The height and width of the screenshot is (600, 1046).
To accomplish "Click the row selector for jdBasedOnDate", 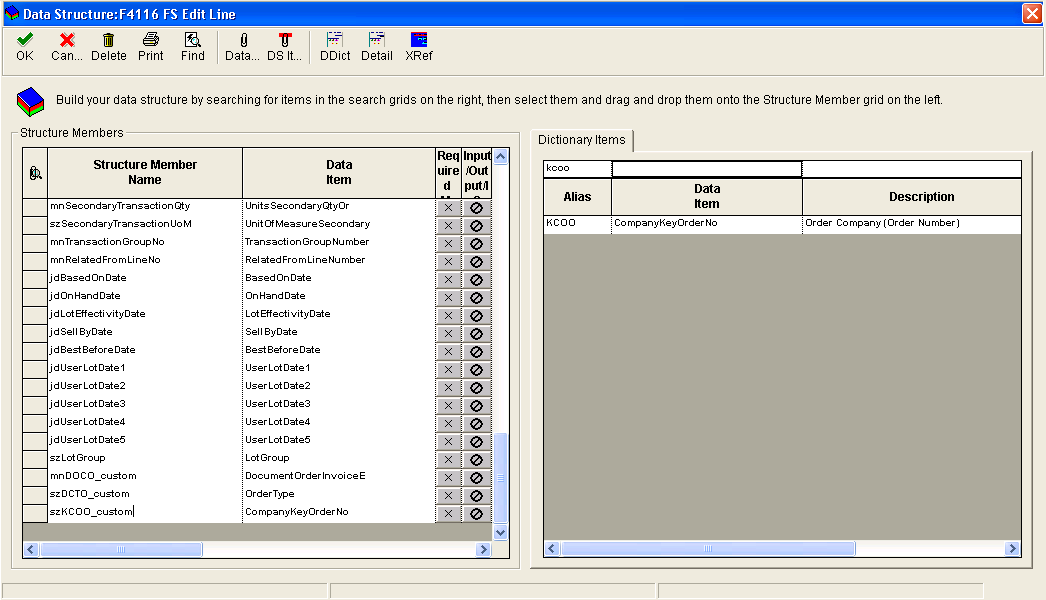I will click(35, 278).
